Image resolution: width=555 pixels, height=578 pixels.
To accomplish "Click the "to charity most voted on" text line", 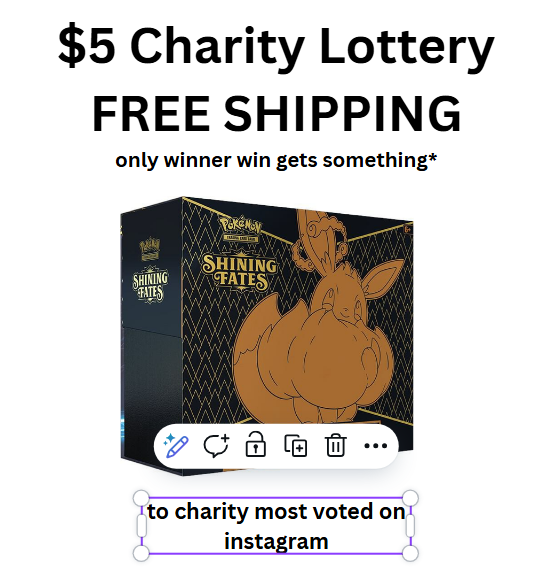I will tap(276, 512).
